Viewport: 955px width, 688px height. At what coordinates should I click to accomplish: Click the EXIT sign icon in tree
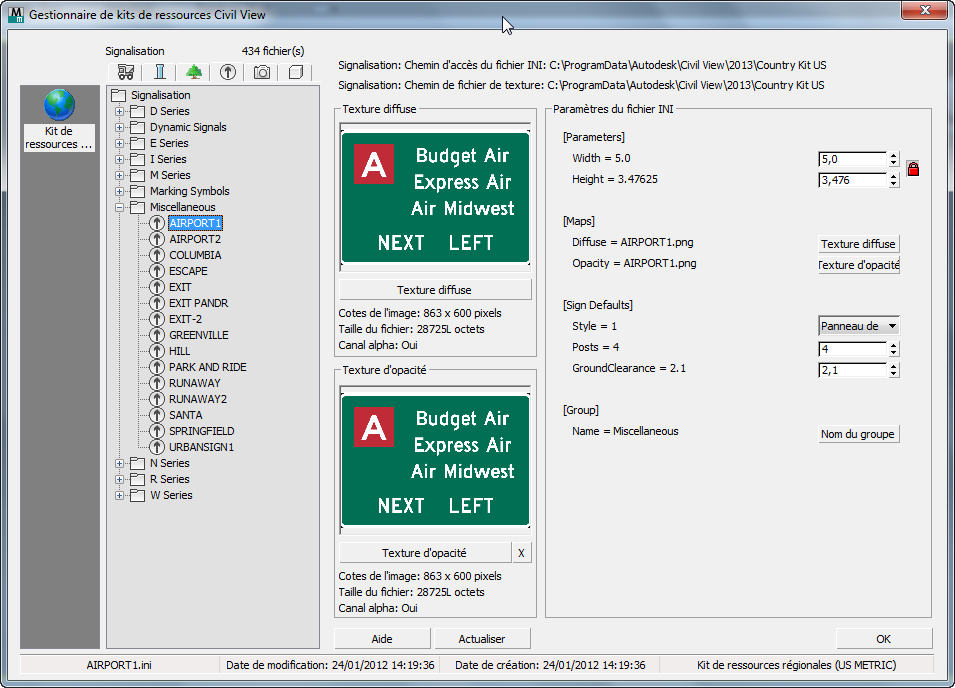(x=157, y=287)
